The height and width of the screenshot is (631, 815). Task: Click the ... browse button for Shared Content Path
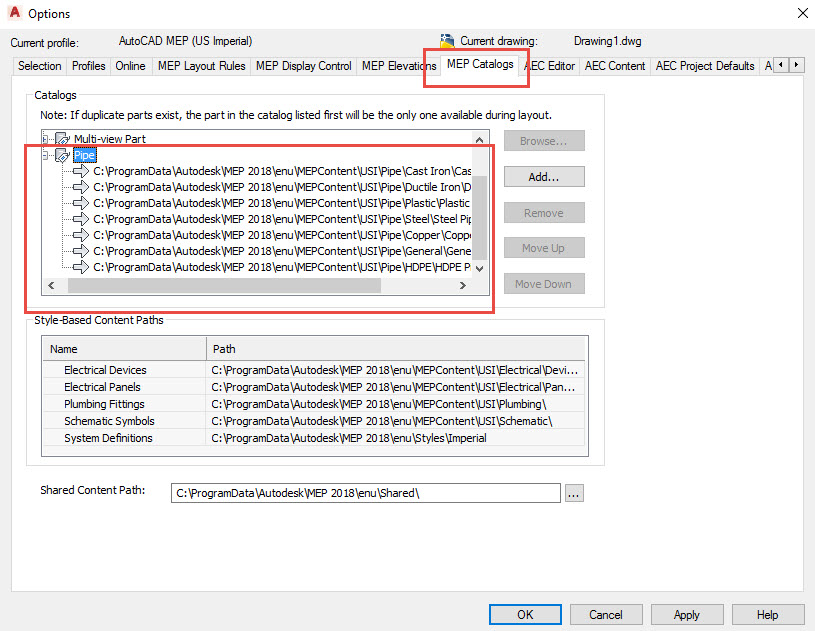click(574, 492)
